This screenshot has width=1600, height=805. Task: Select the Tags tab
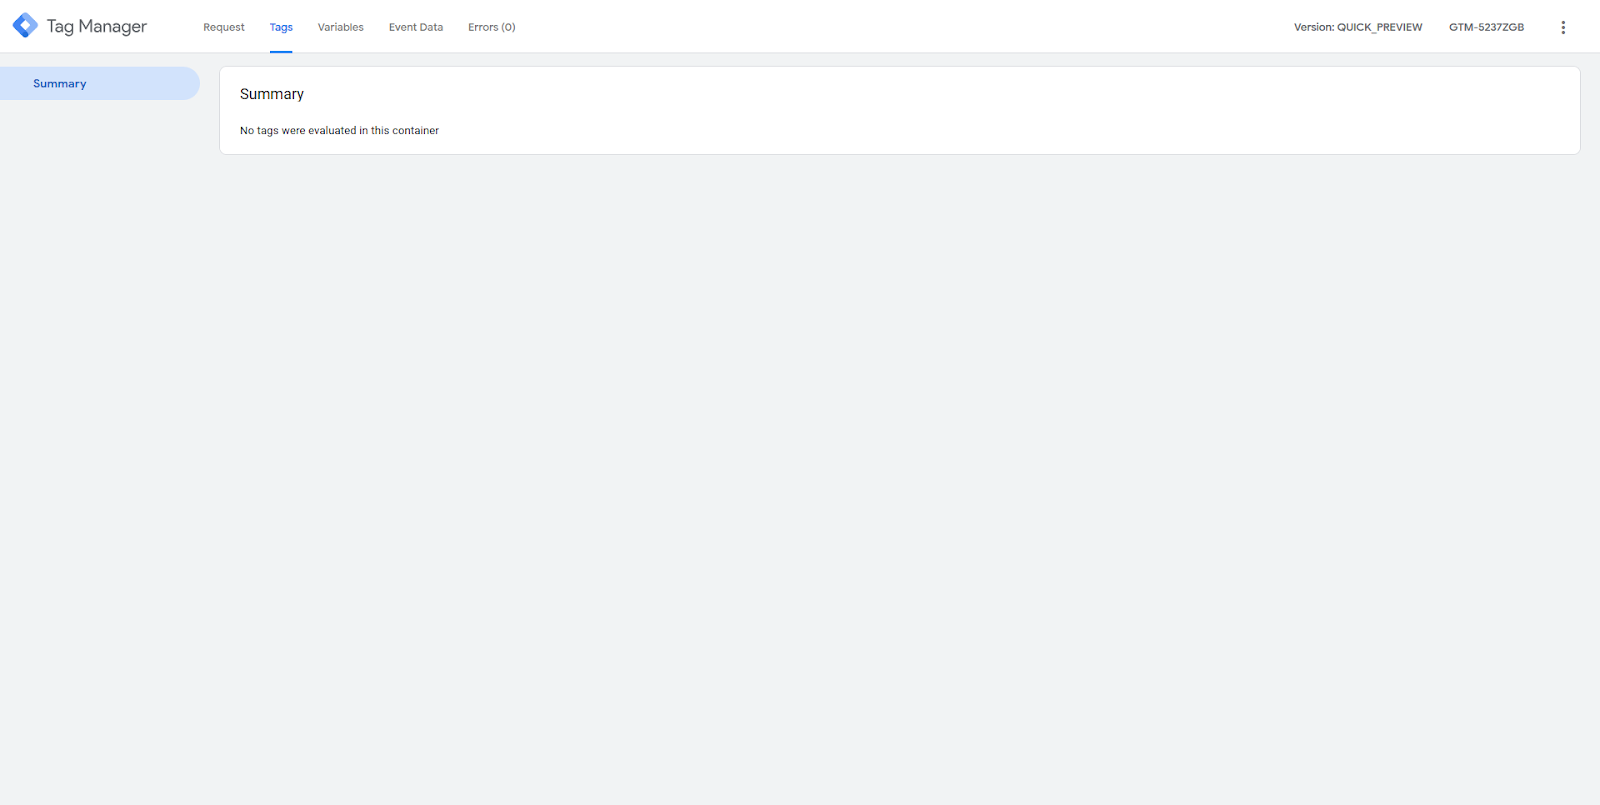pyautogui.click(x=281, y=27)
